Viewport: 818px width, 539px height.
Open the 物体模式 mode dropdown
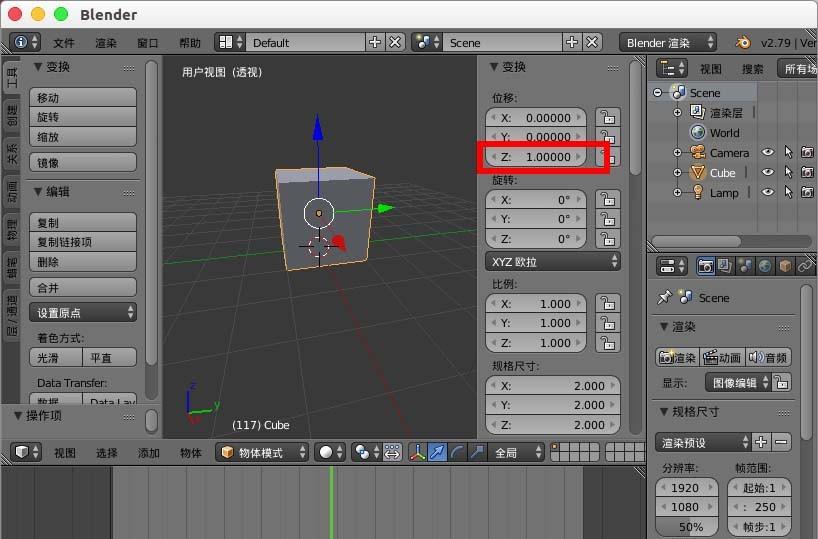click(x=262, y=452)
